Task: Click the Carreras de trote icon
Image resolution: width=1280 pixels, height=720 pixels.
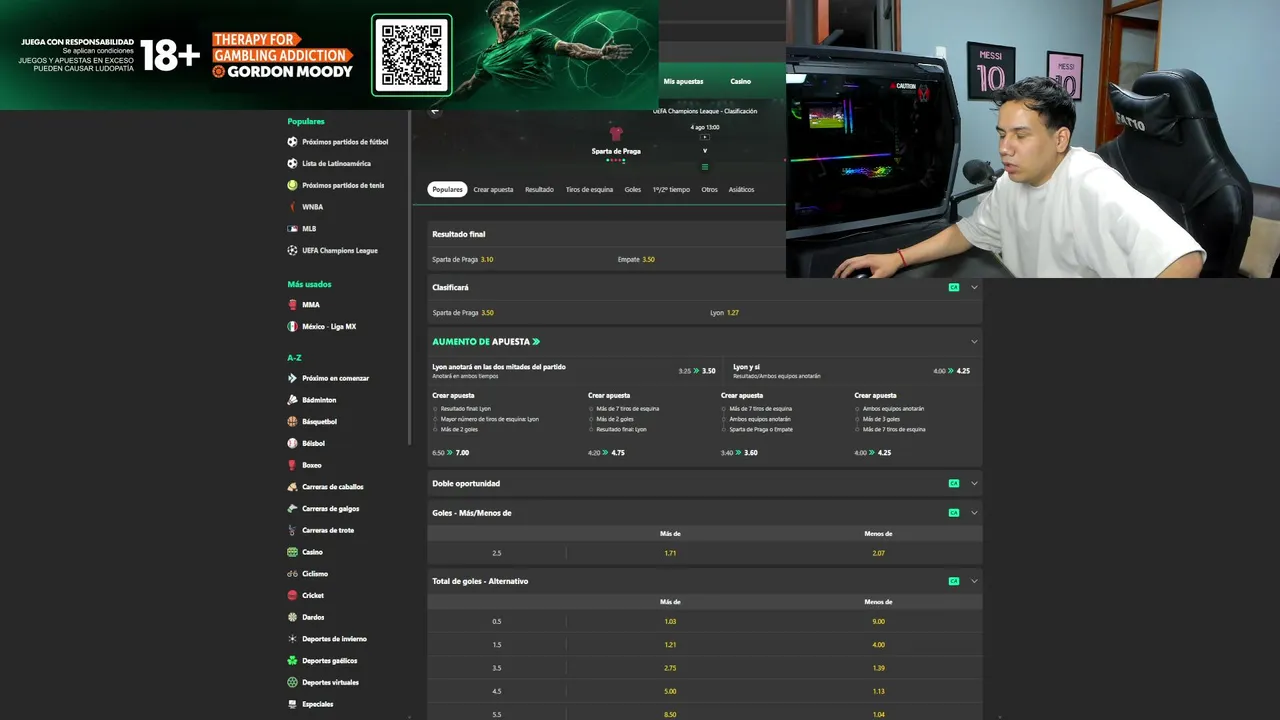Action: (292, 530)
